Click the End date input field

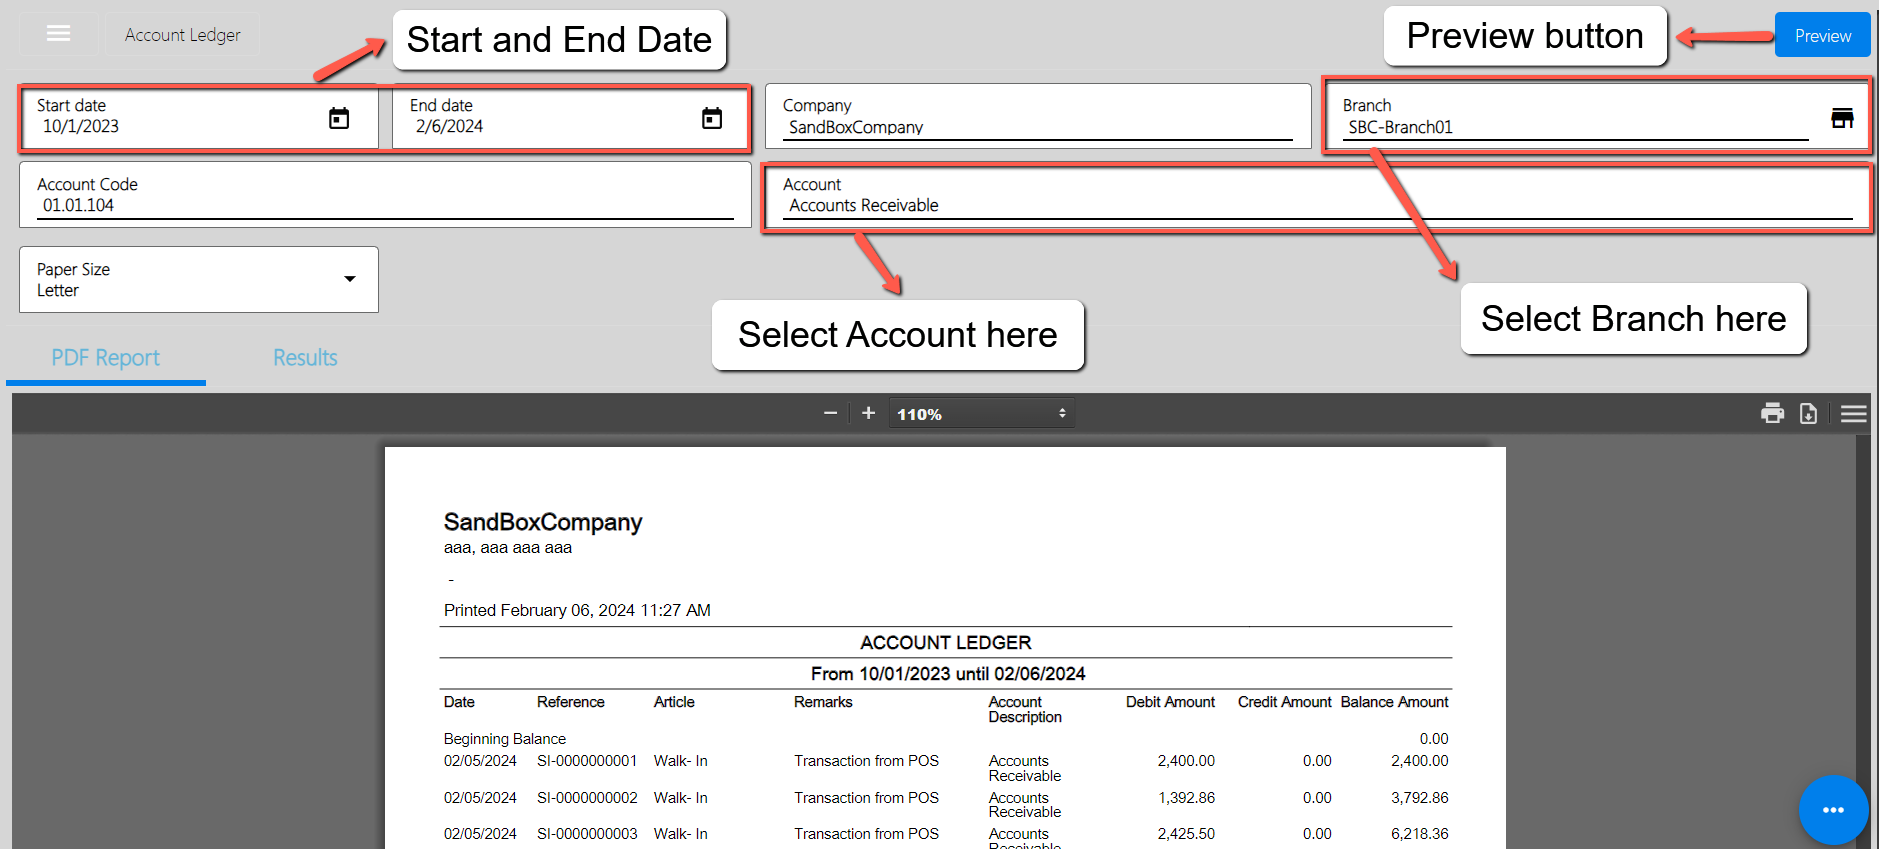[x=569, y=117]
